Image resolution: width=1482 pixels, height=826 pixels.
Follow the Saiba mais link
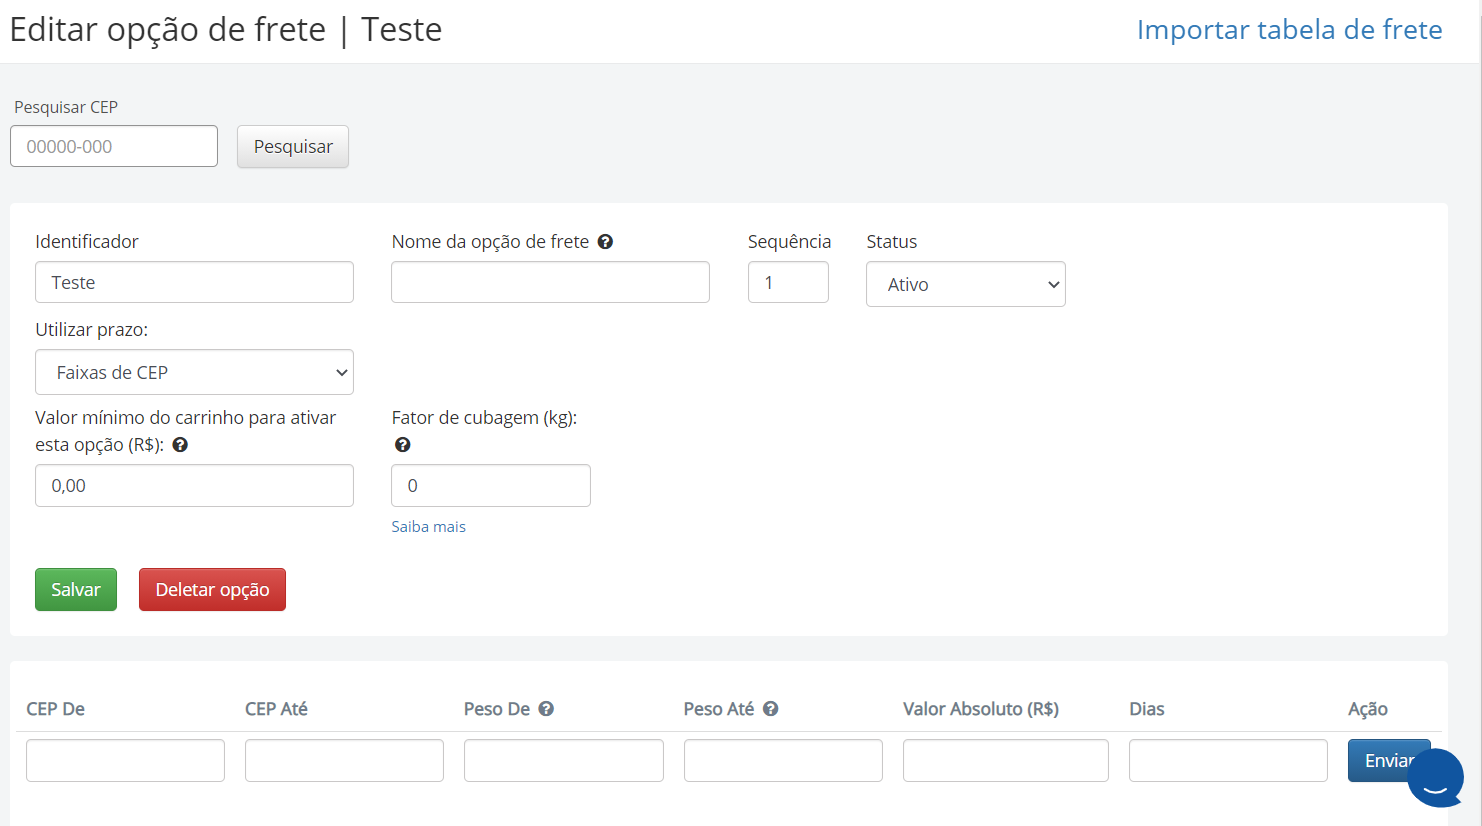click(x=428, y=527)
